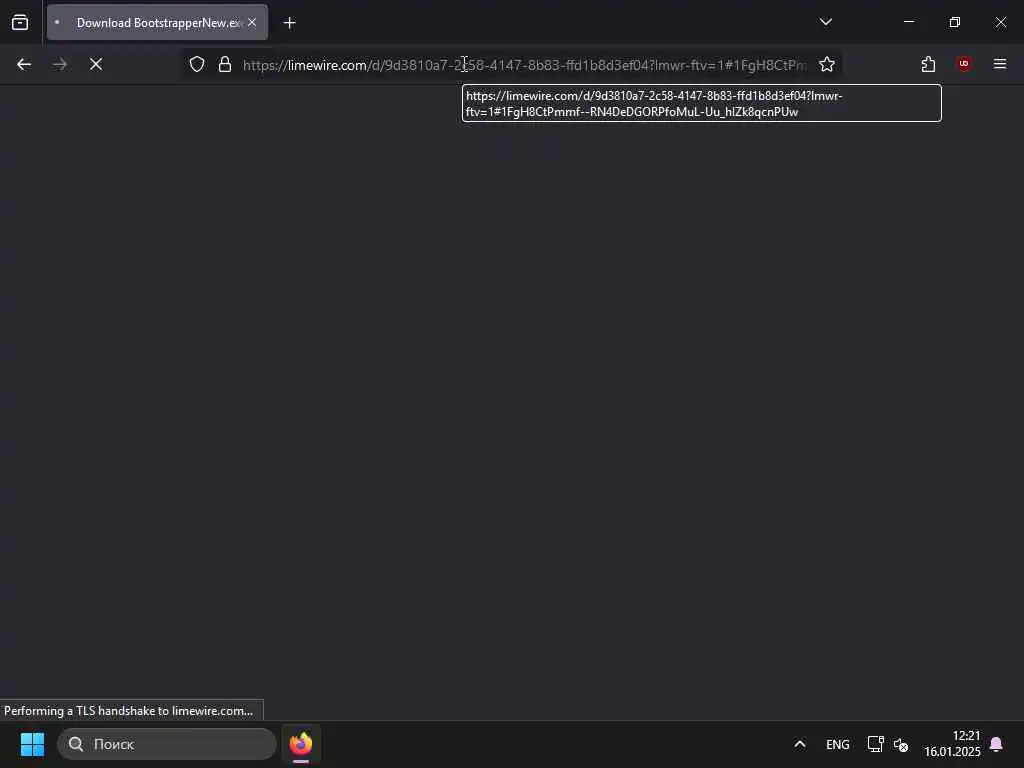Show hidden system tray icons
The image size is (1024, 768).
tap(799, 744)
